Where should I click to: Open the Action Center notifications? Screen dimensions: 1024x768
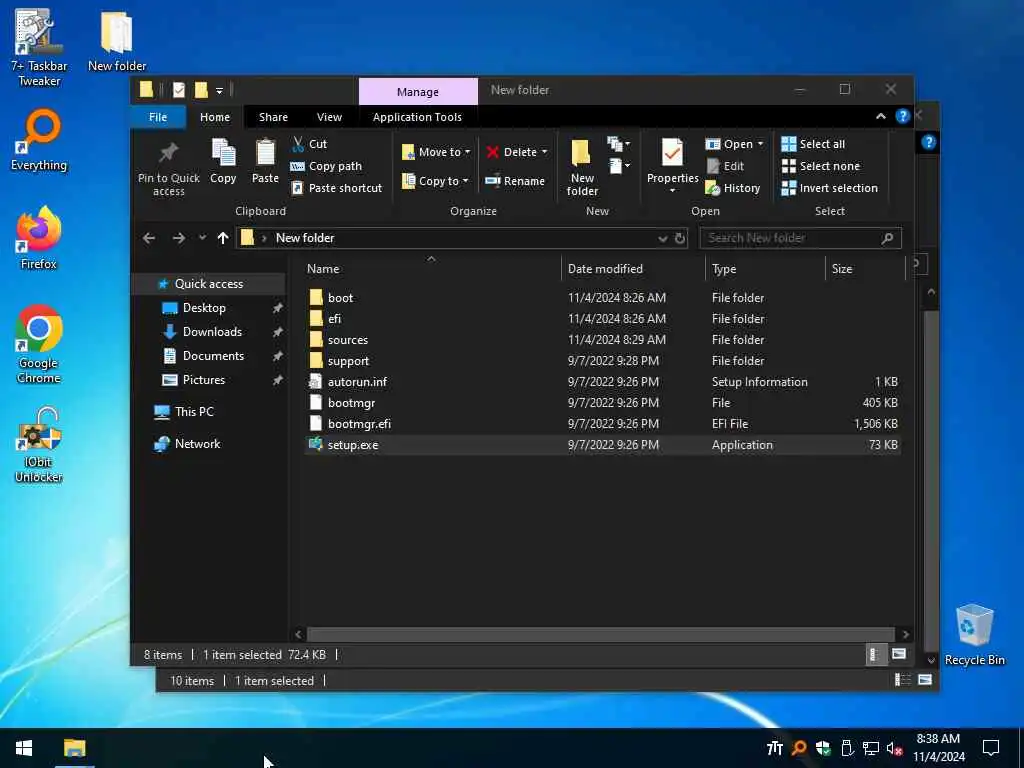click(x=991, y=748)
